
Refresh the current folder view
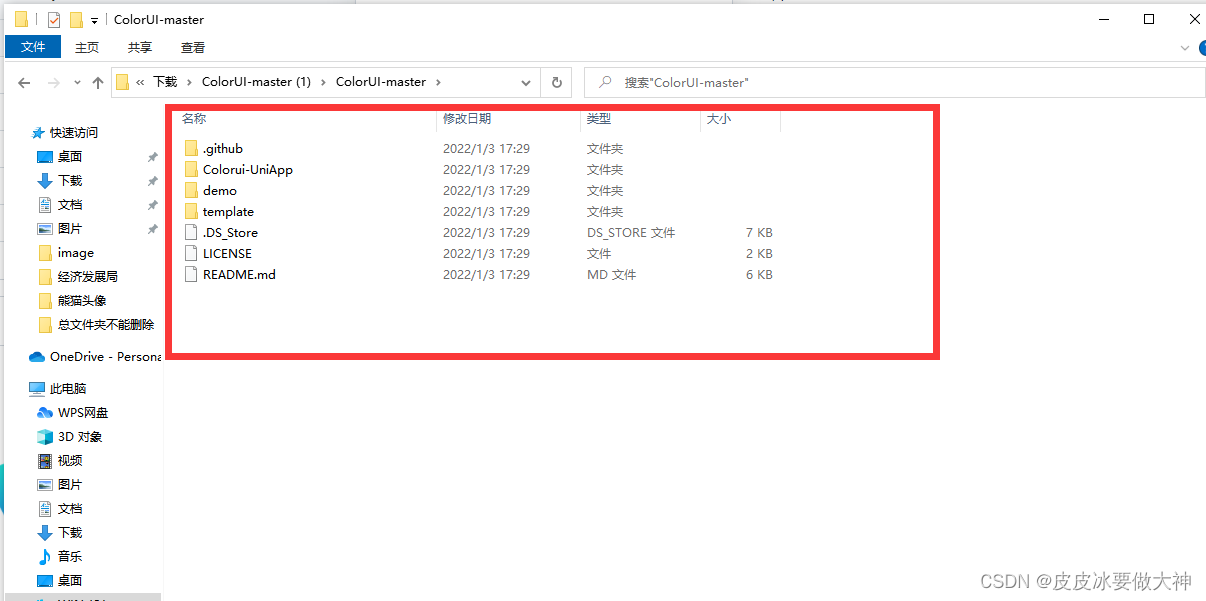[557, 83]
